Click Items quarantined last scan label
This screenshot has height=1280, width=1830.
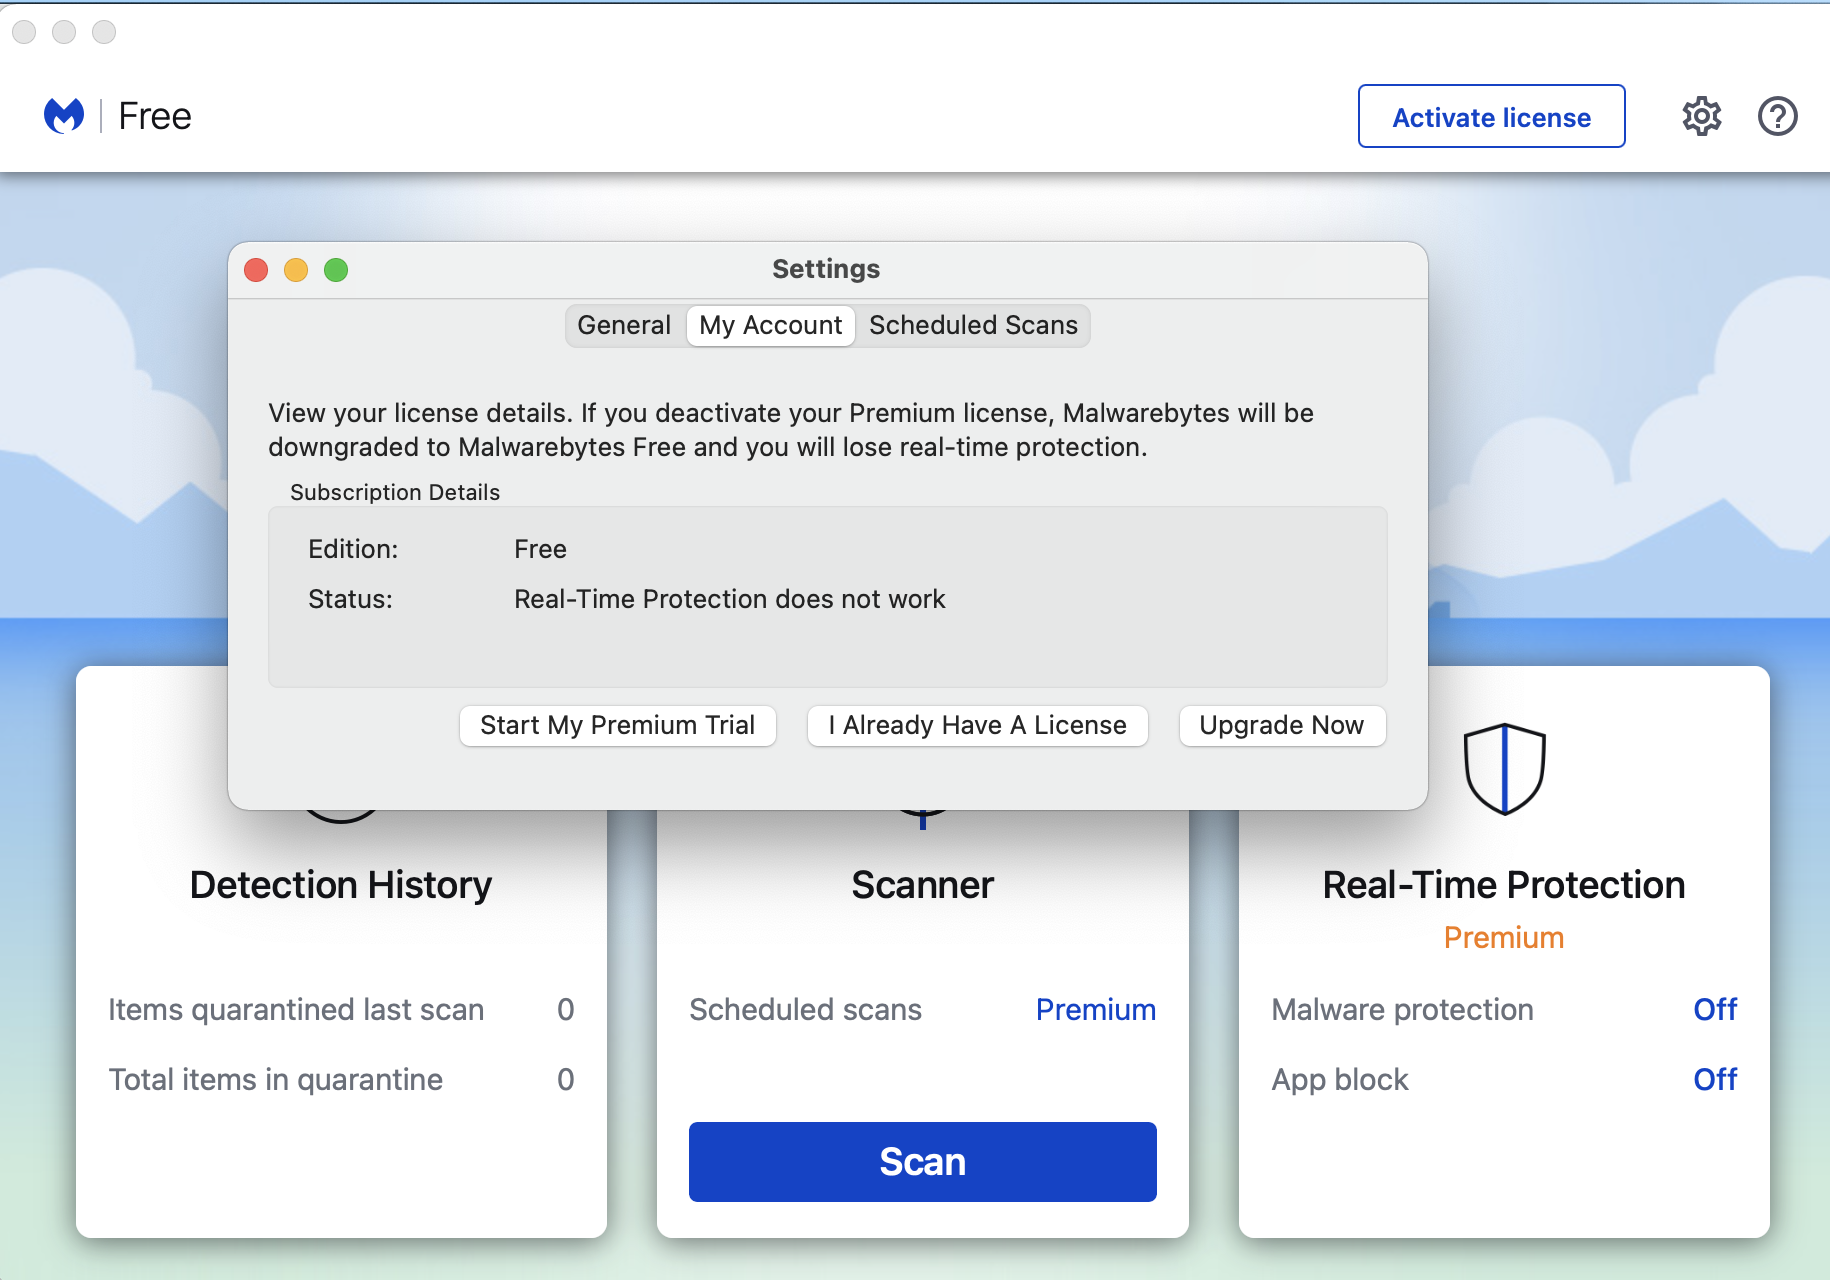[296, 1010]
